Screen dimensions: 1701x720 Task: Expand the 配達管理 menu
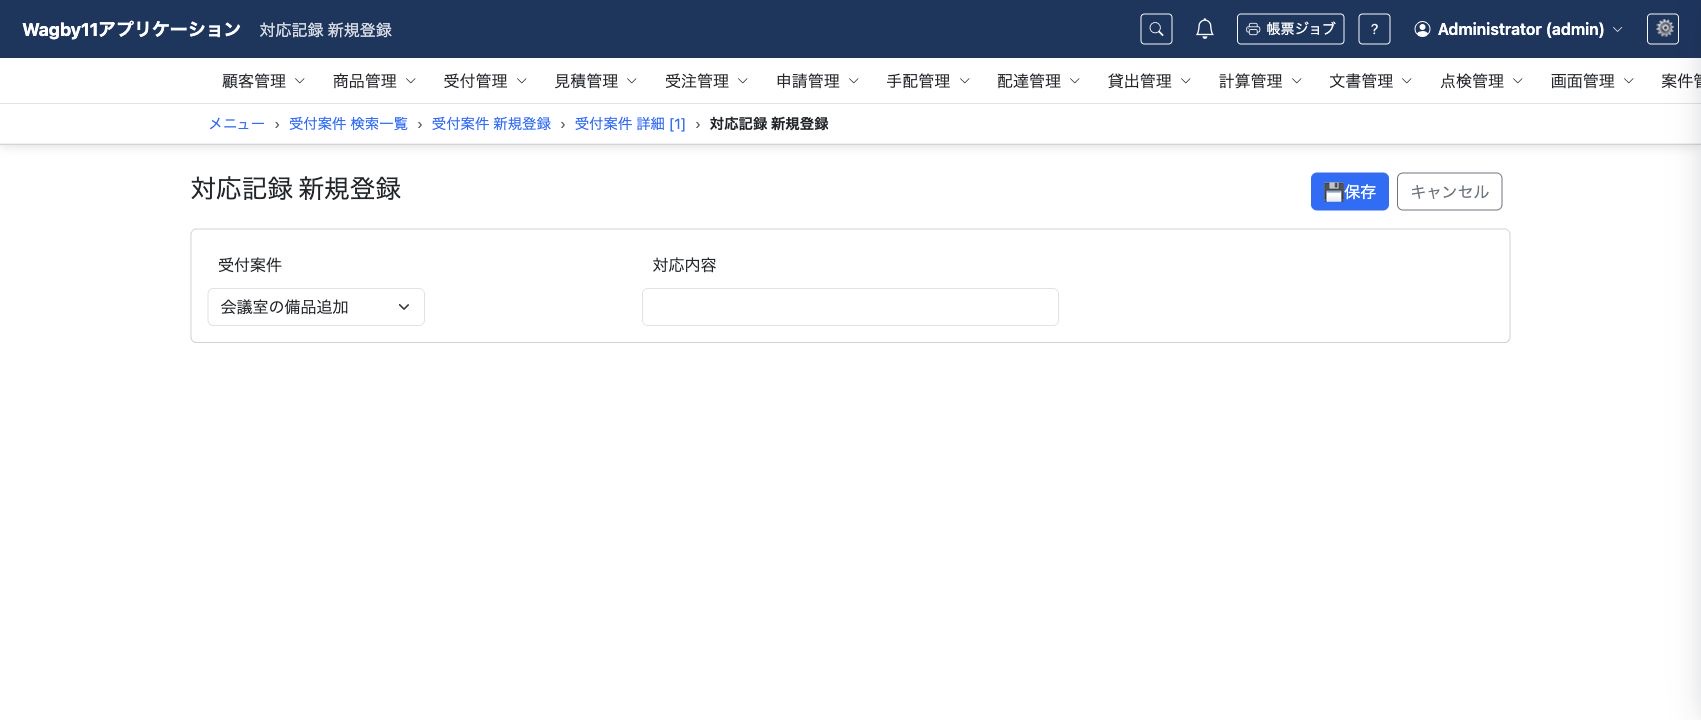coord(1039,81)
